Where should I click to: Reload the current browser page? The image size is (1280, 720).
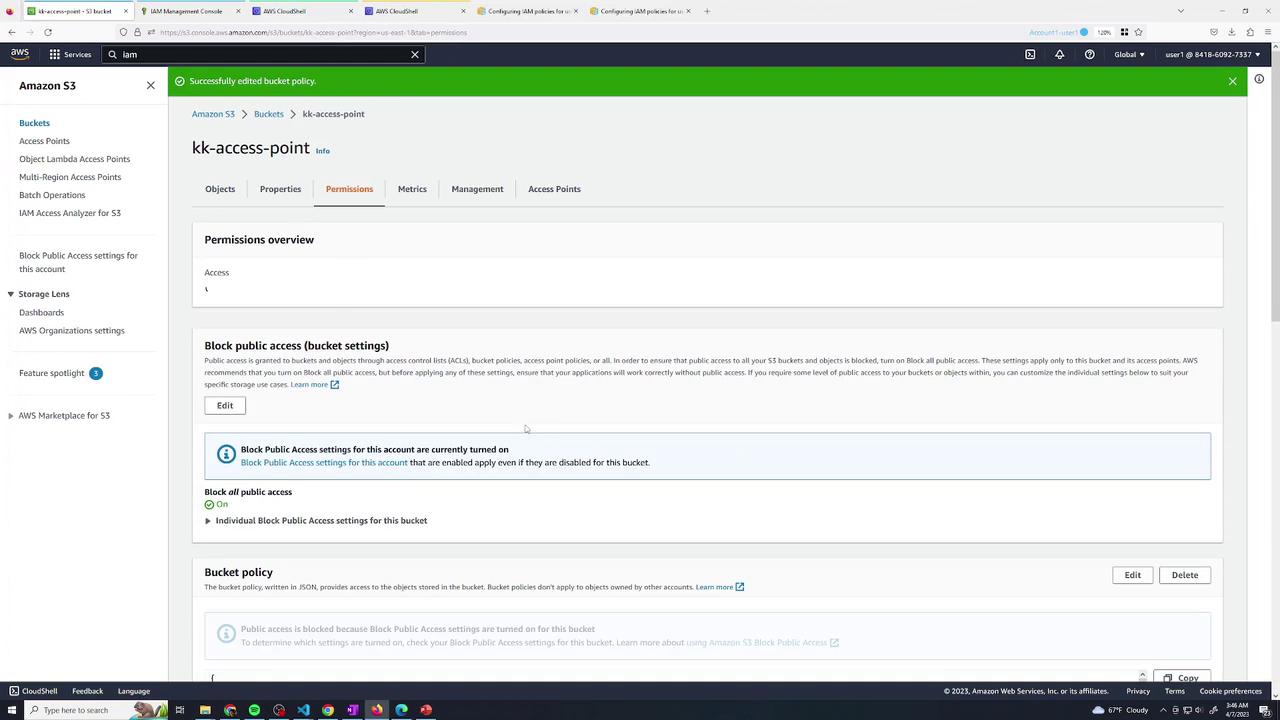tap(47, 32)
